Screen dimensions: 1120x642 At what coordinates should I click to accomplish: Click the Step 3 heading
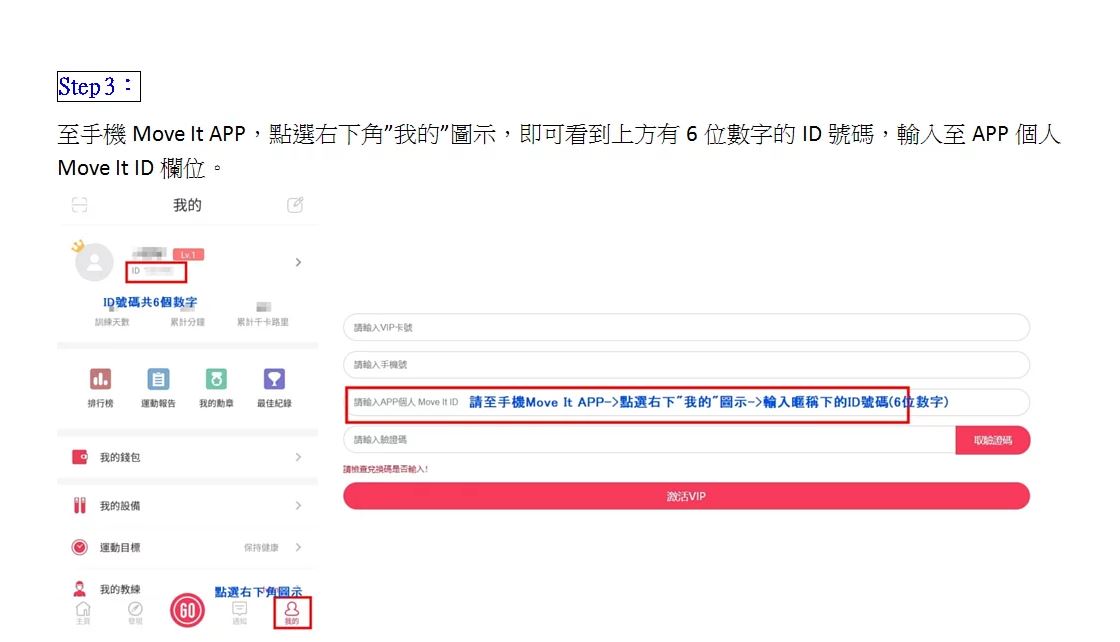(99, 86)
